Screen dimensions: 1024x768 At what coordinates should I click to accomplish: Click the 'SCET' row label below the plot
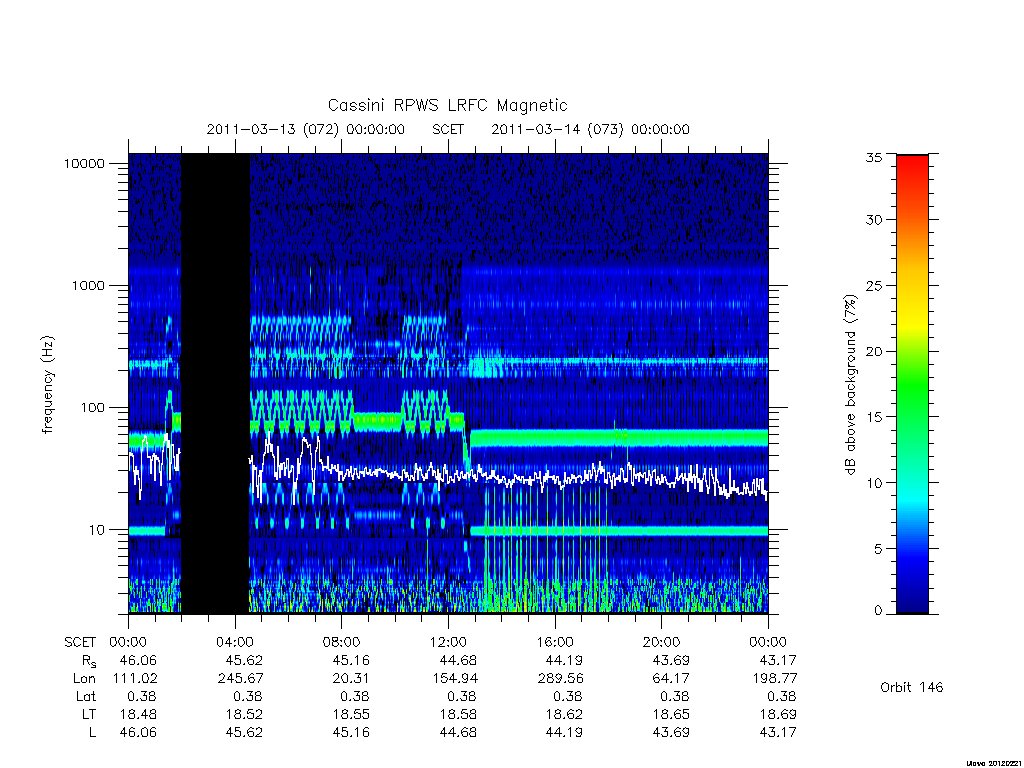click(80, 643)
